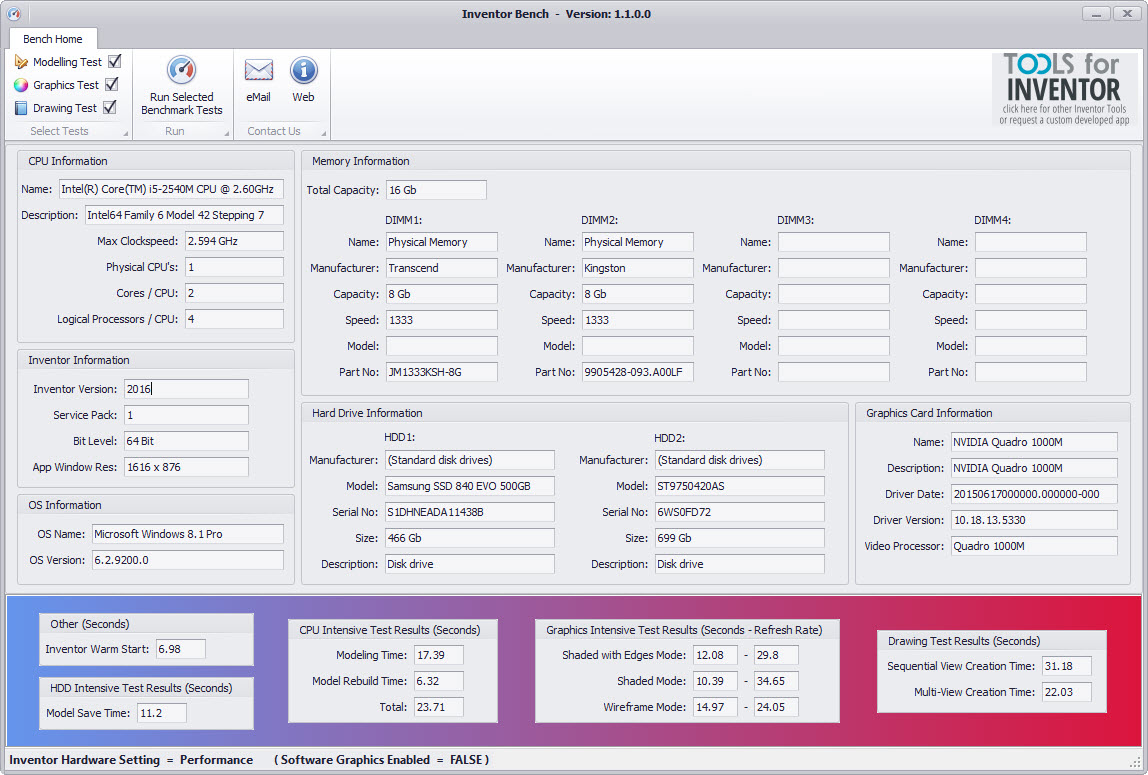This screenshot has height=775, width=1148.
Task: Open the eMail contact envelope icon
Action: point(258,70)
